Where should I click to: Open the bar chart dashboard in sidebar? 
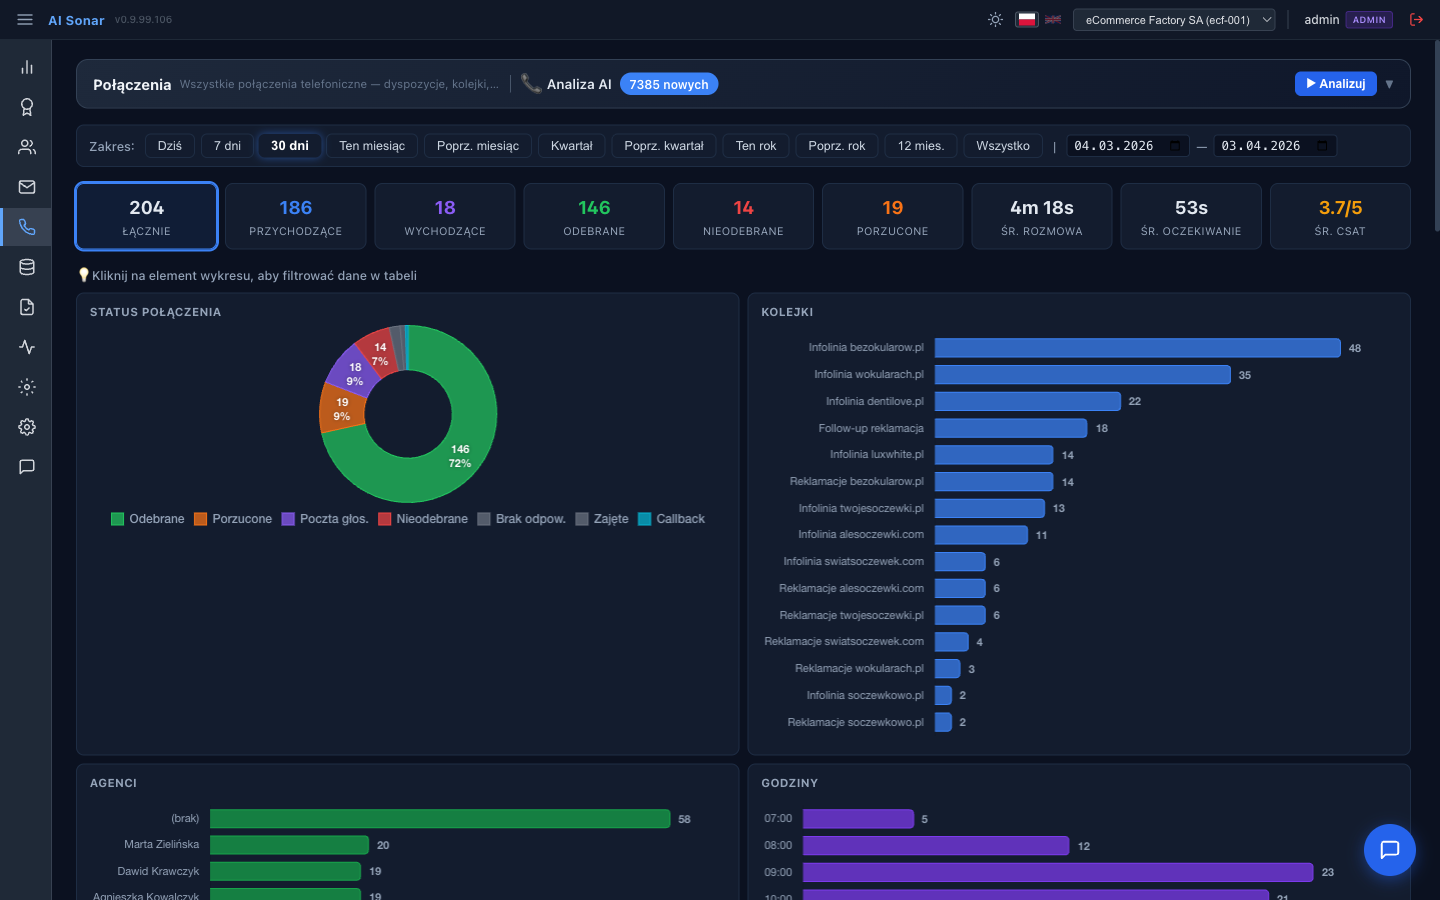point(27,67)
